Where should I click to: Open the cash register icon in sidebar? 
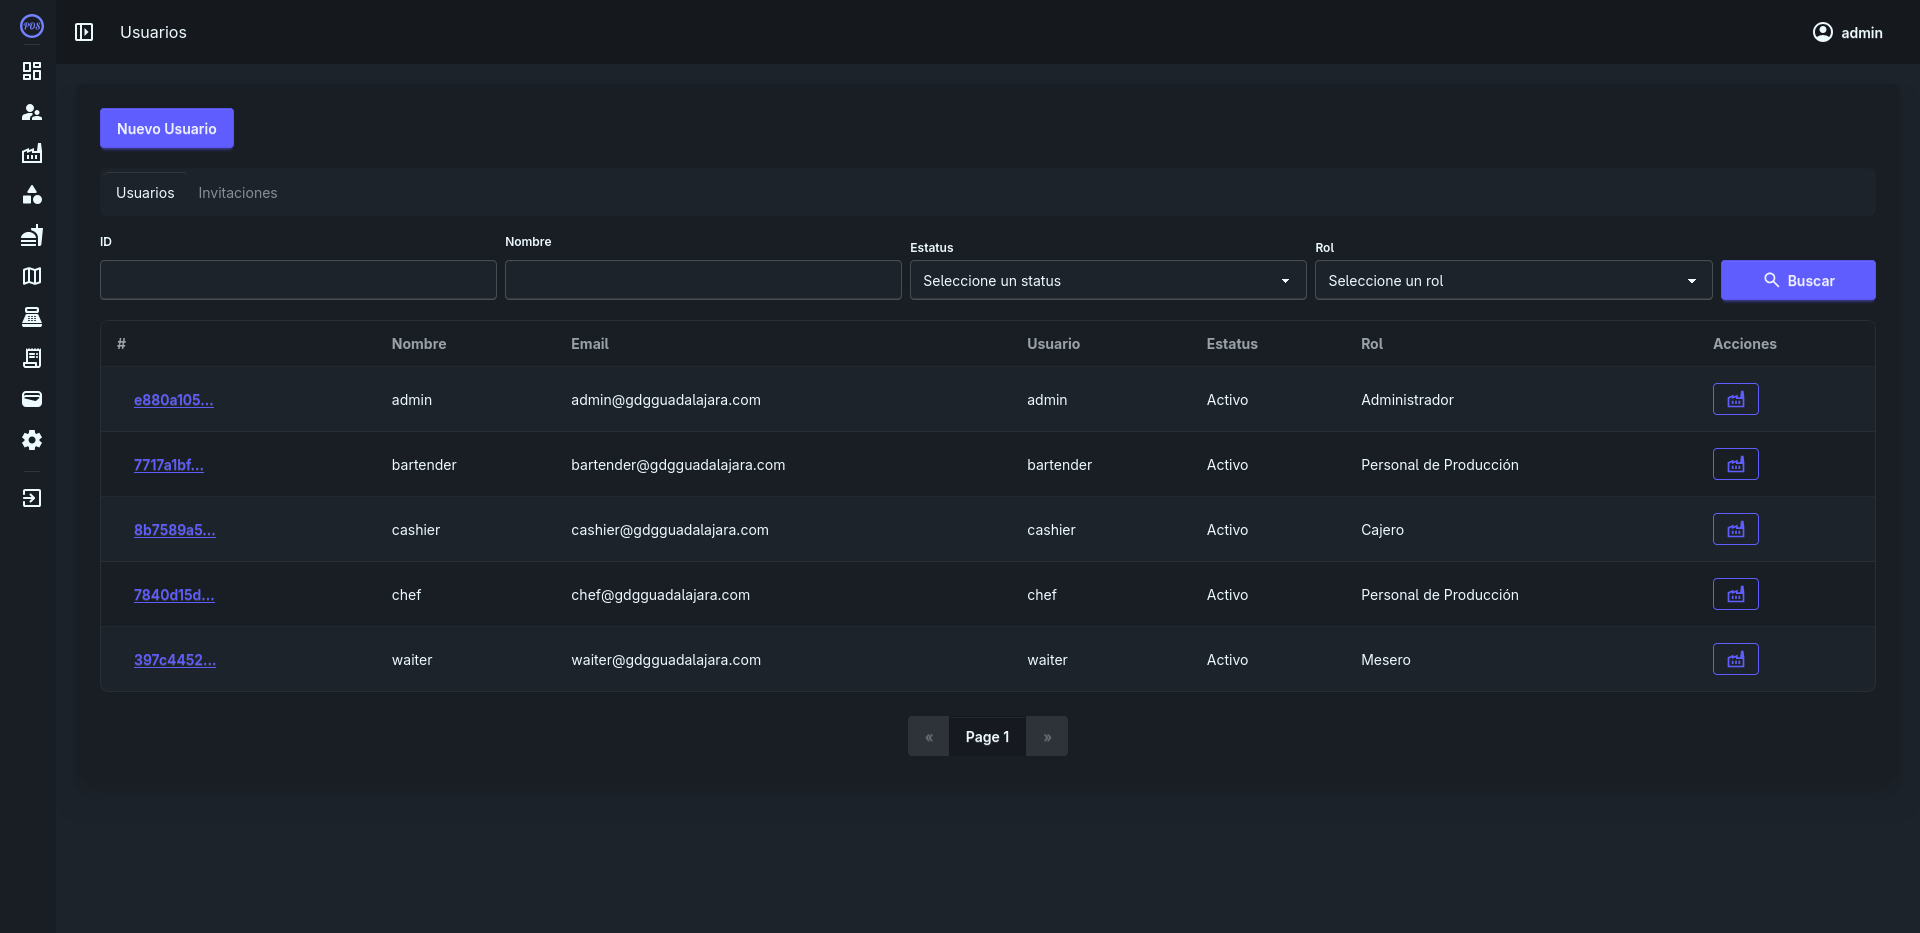(32, 317)
